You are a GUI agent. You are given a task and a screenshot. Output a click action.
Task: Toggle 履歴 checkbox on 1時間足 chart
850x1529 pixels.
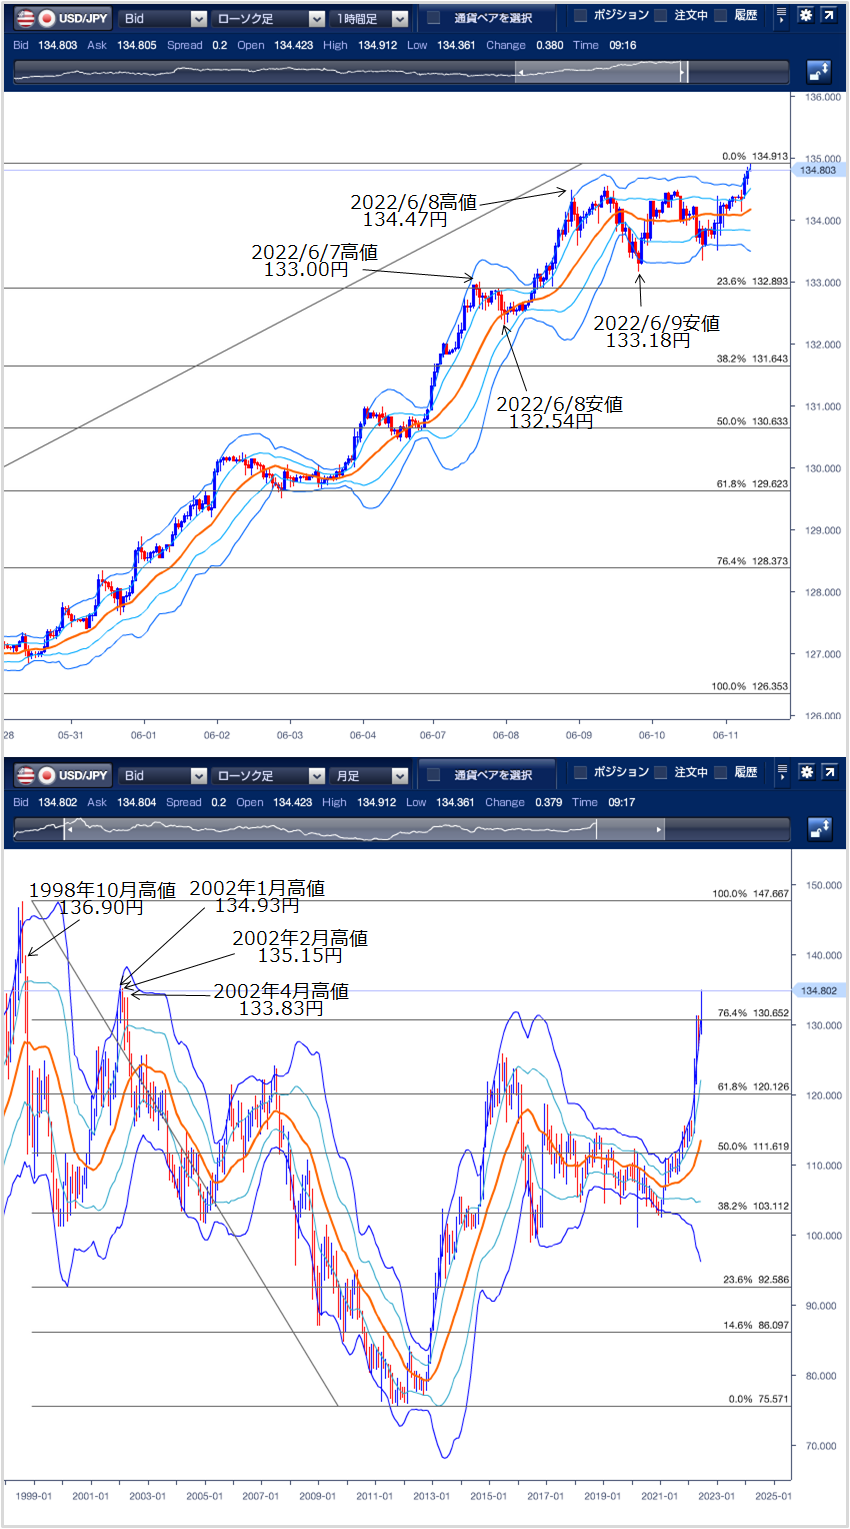click(x=721, y=16)
